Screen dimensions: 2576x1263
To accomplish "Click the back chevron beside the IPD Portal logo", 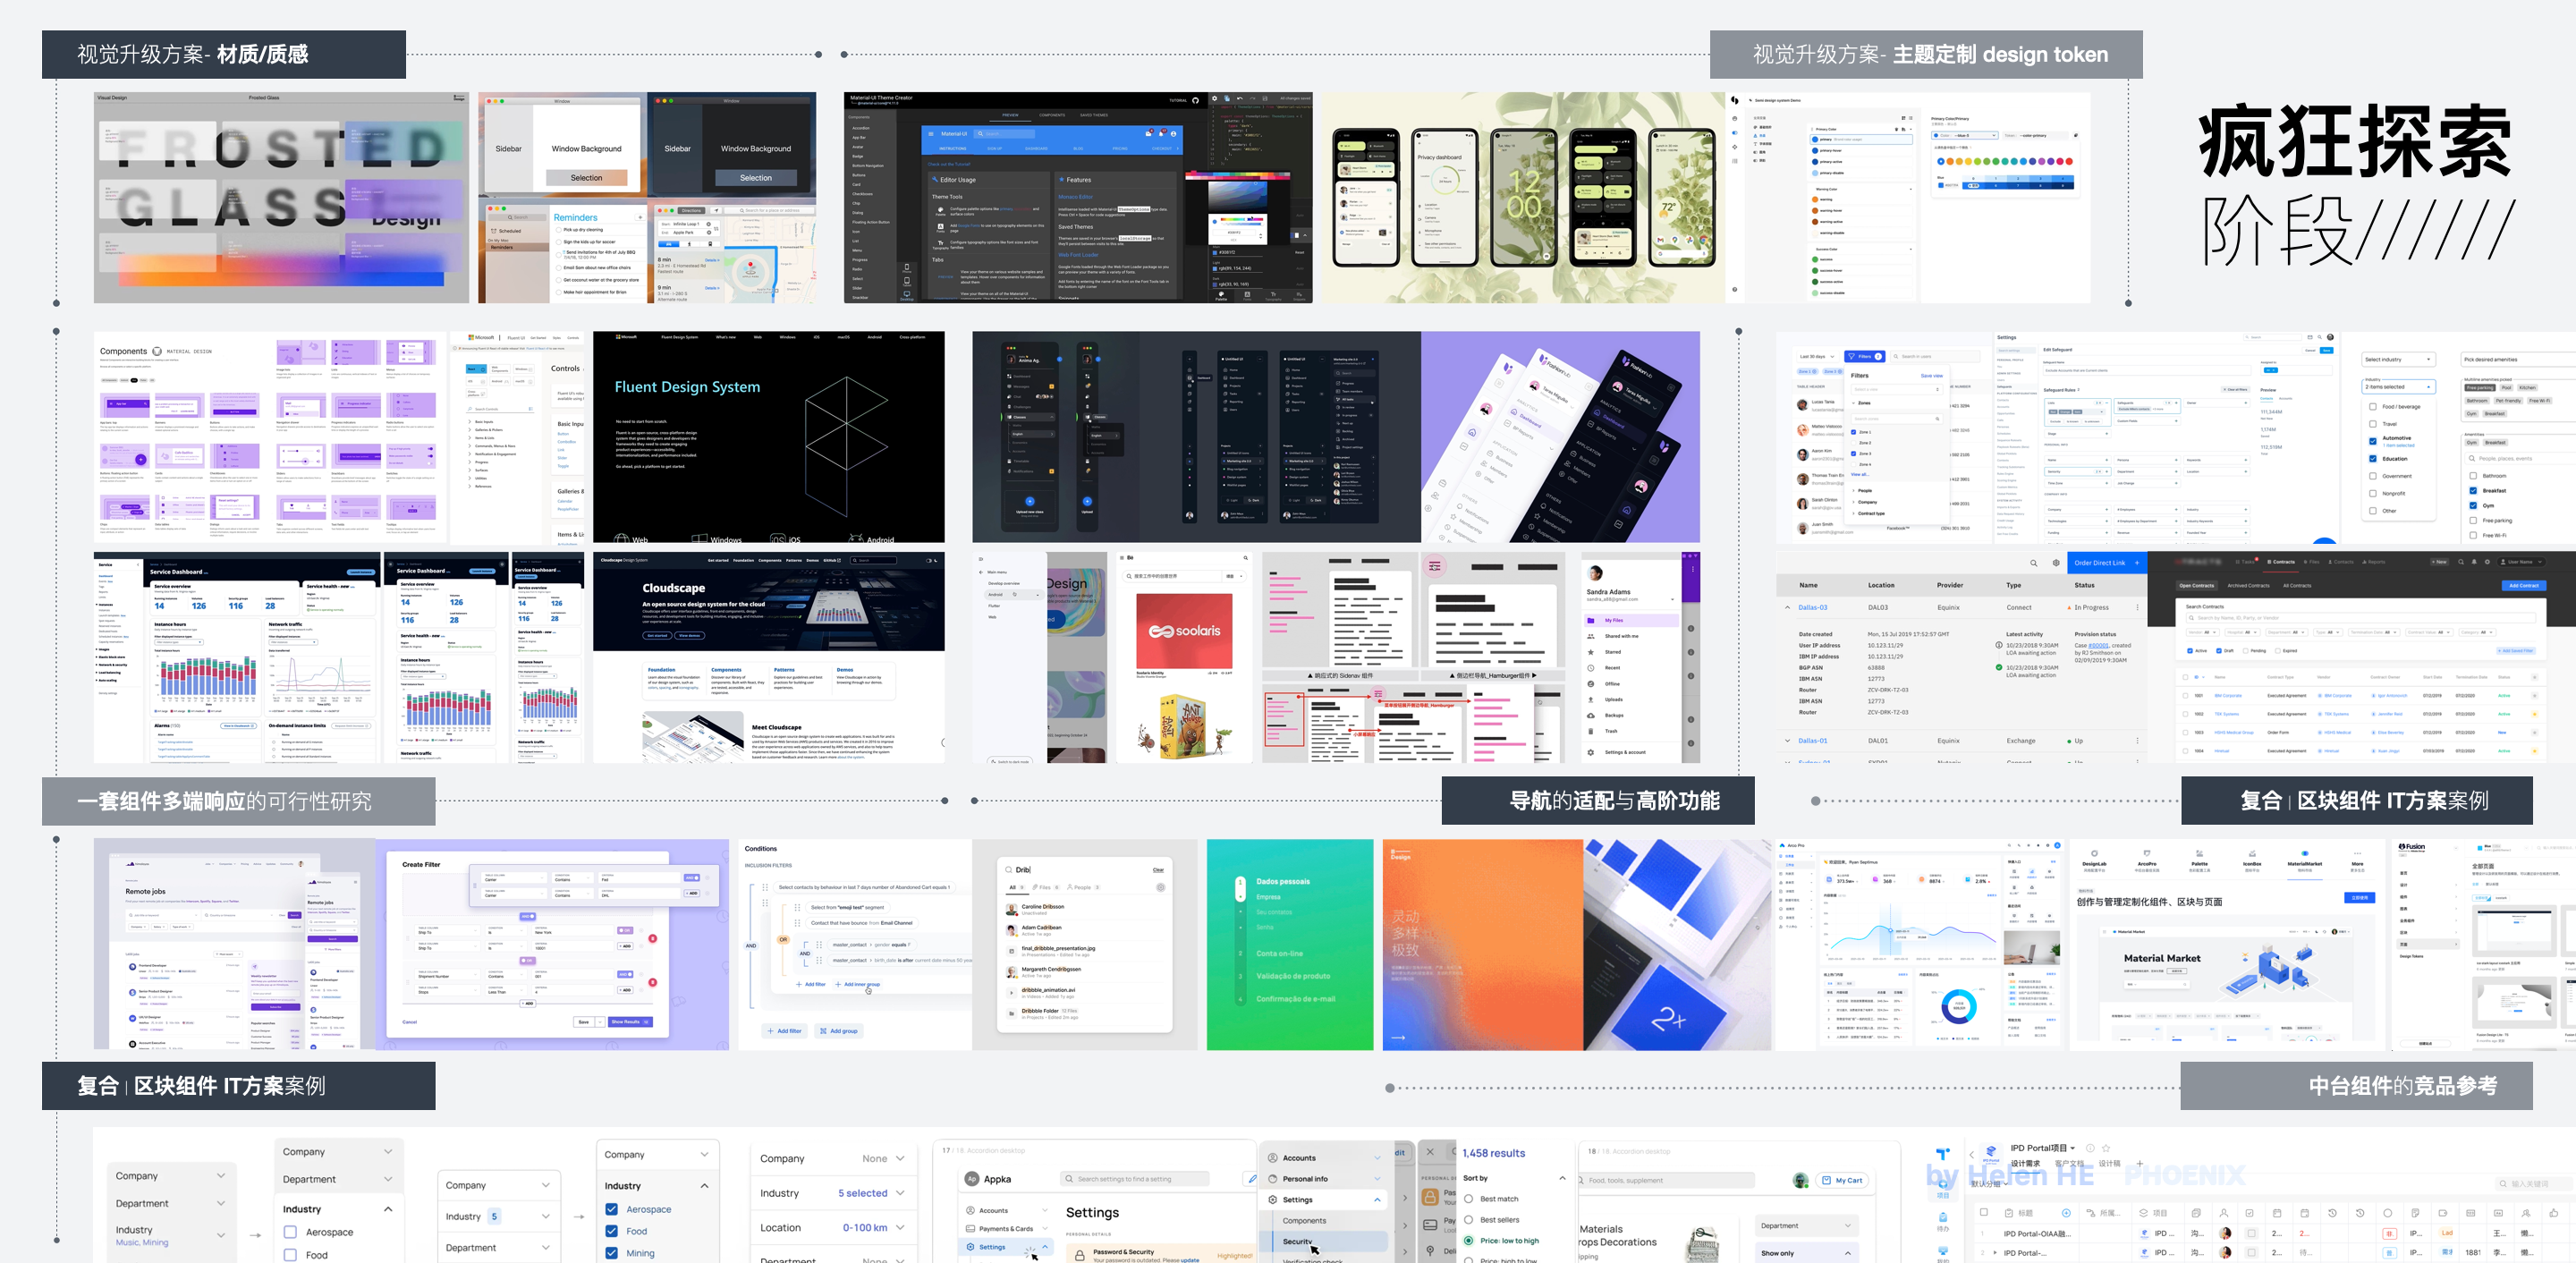I will click(1972, 1154).
